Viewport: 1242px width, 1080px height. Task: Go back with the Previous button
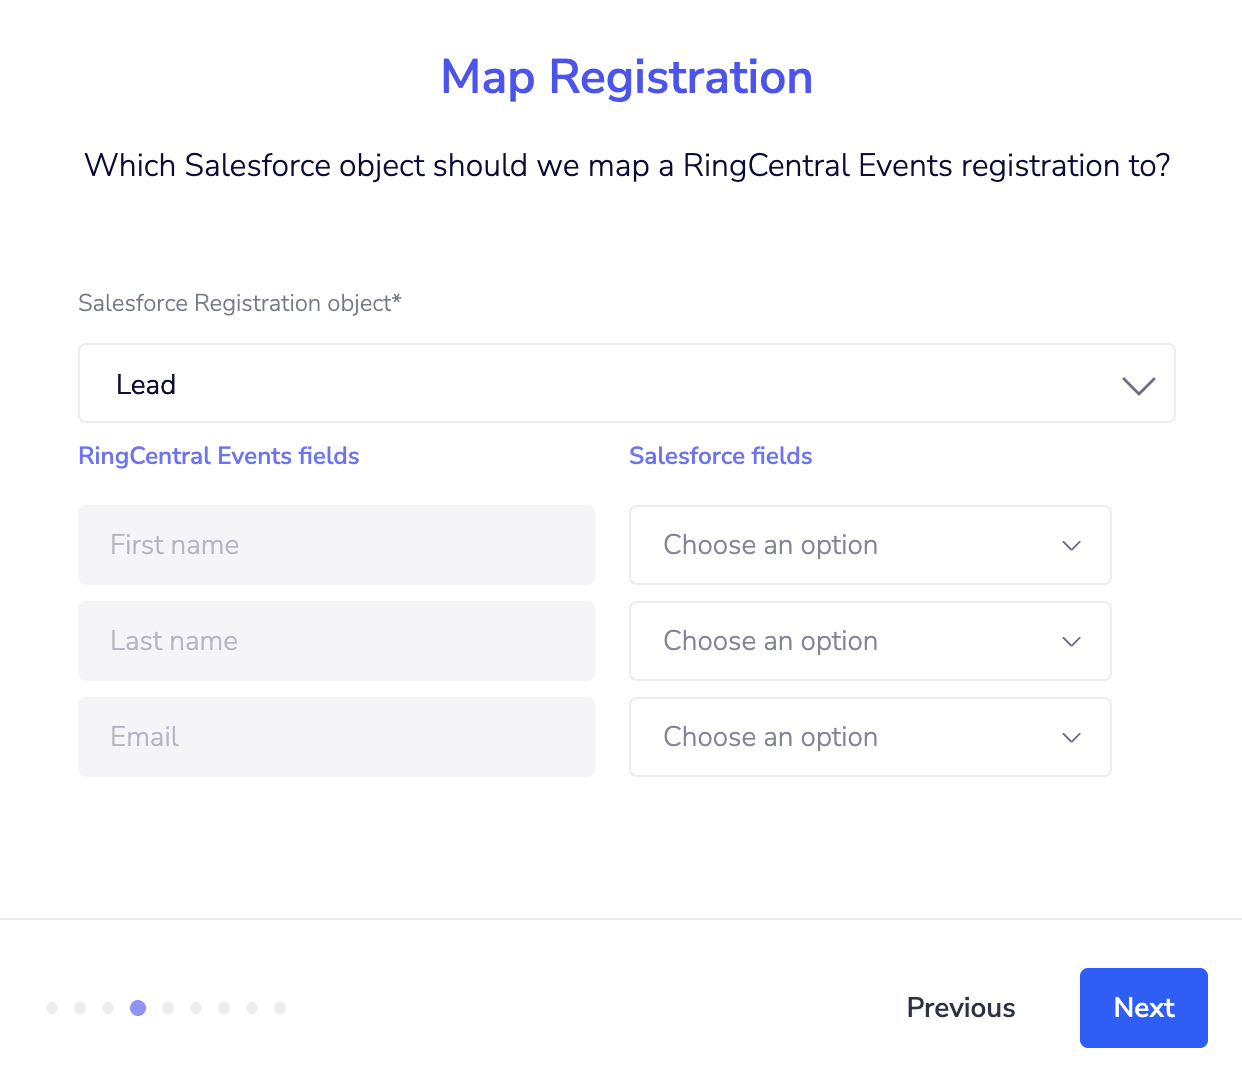[x=960, y=1008]
